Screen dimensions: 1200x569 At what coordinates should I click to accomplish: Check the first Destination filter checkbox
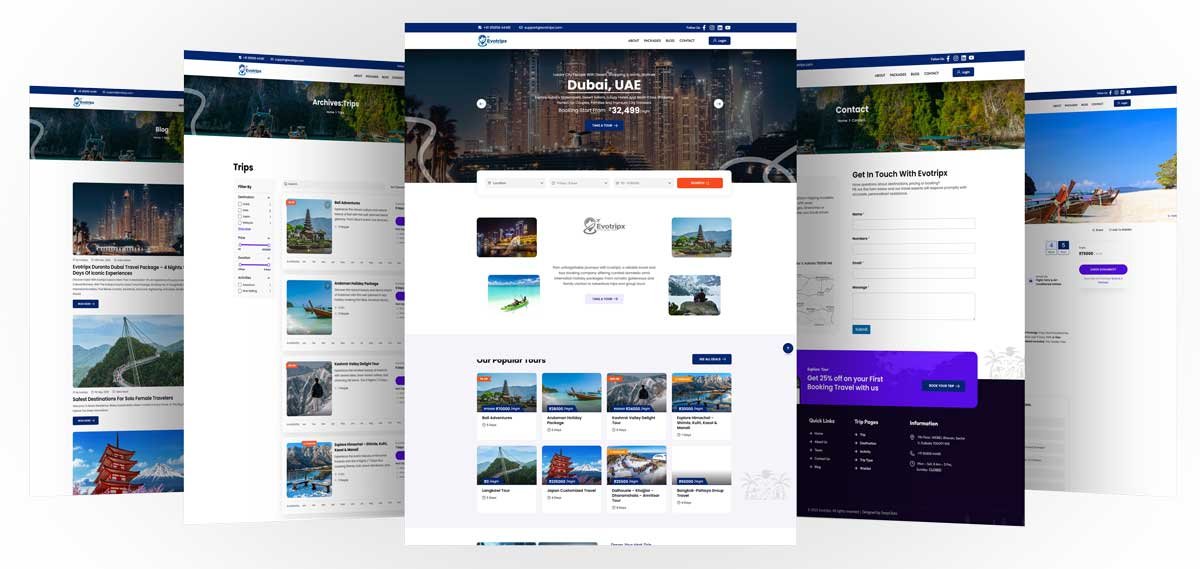240,204
